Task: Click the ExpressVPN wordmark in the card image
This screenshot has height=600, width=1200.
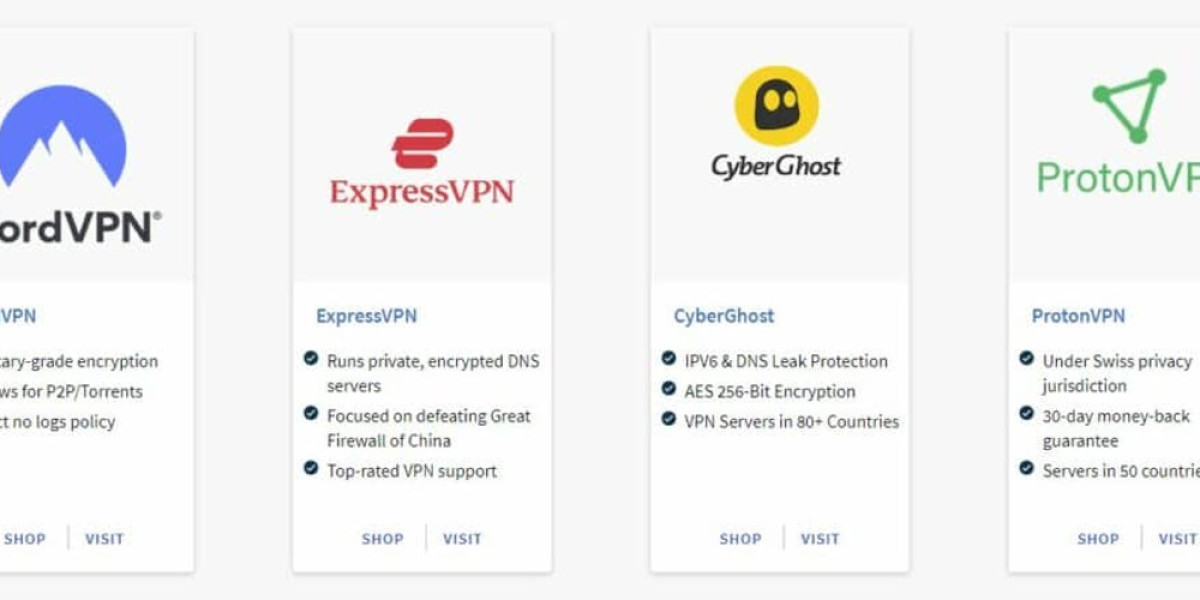Action: (422, 191)
